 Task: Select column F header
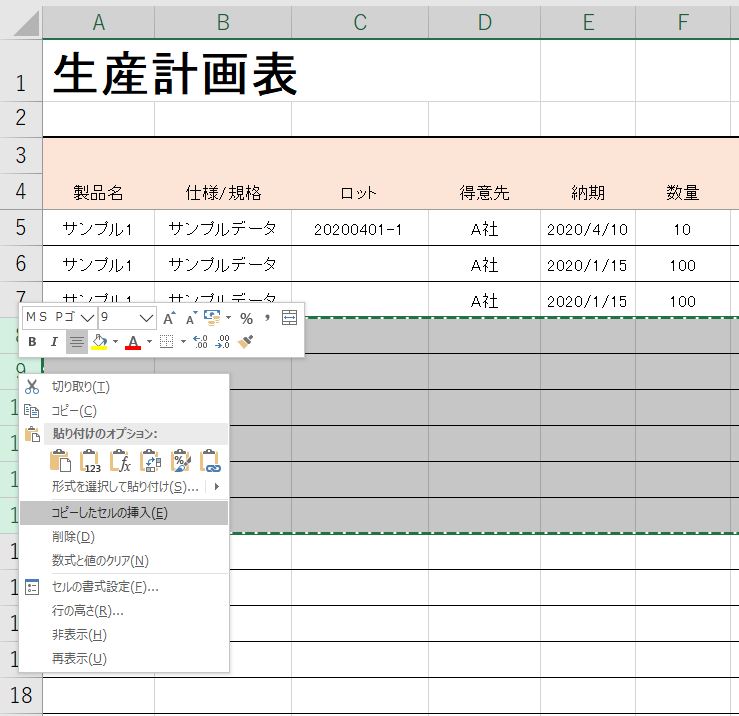click(x=683, y=22)
